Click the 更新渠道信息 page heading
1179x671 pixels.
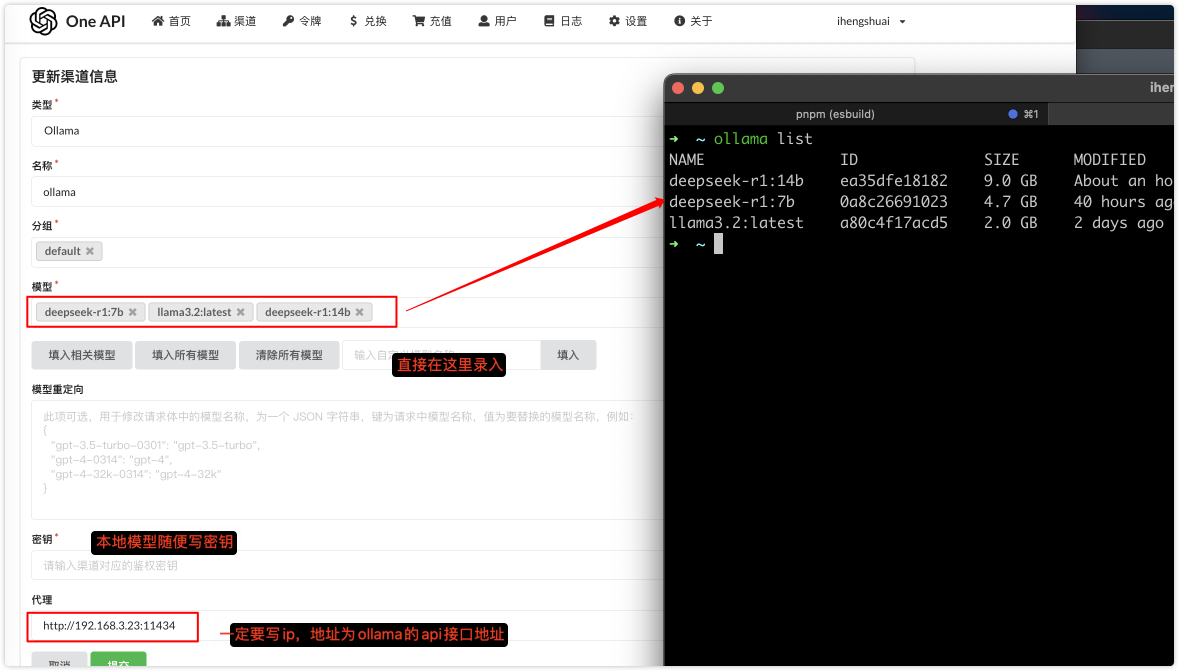pyautogui.click(x=74, y=77)
